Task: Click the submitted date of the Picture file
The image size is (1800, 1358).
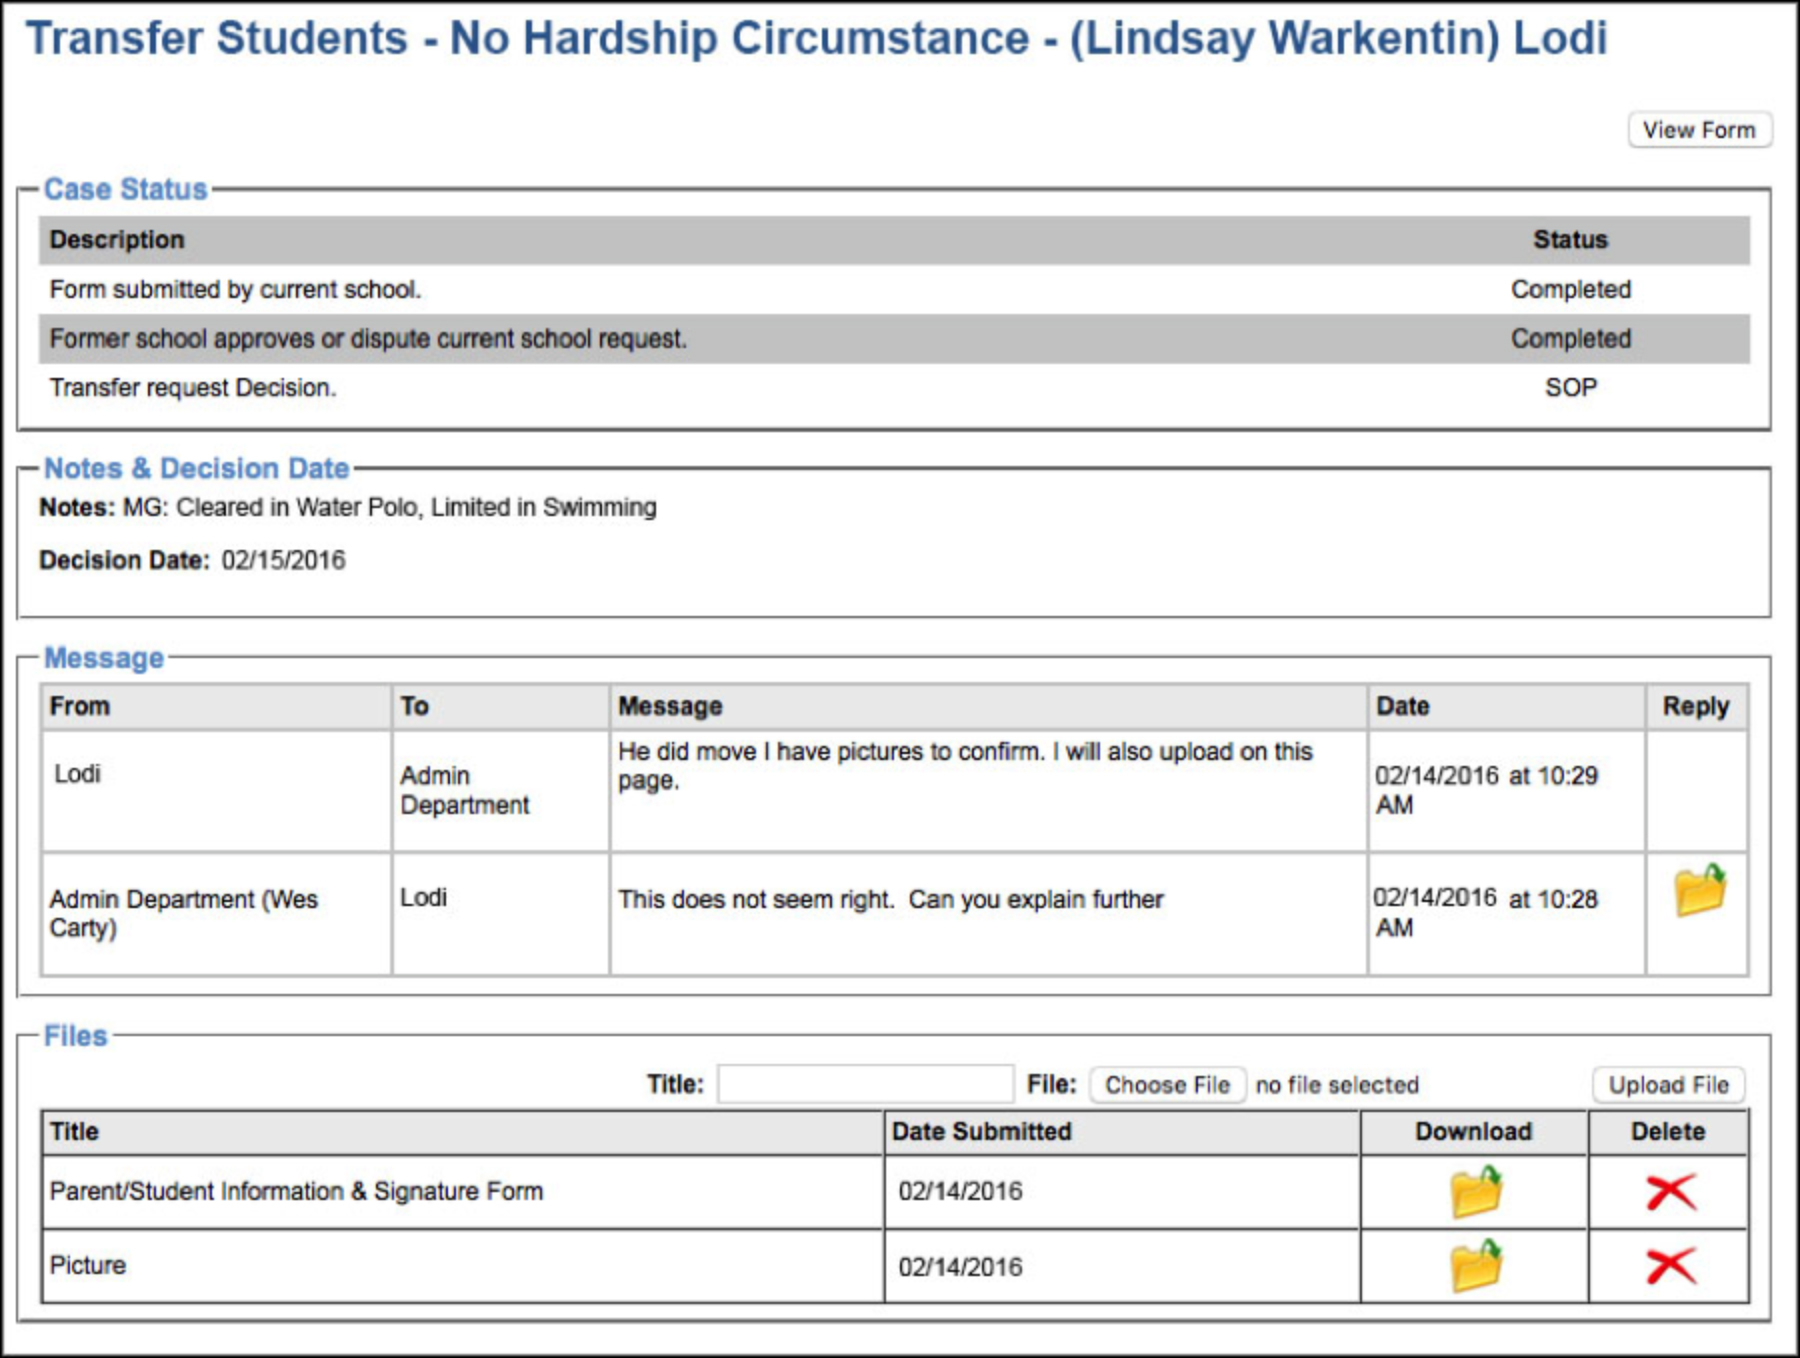Action: click(961, 1268)
